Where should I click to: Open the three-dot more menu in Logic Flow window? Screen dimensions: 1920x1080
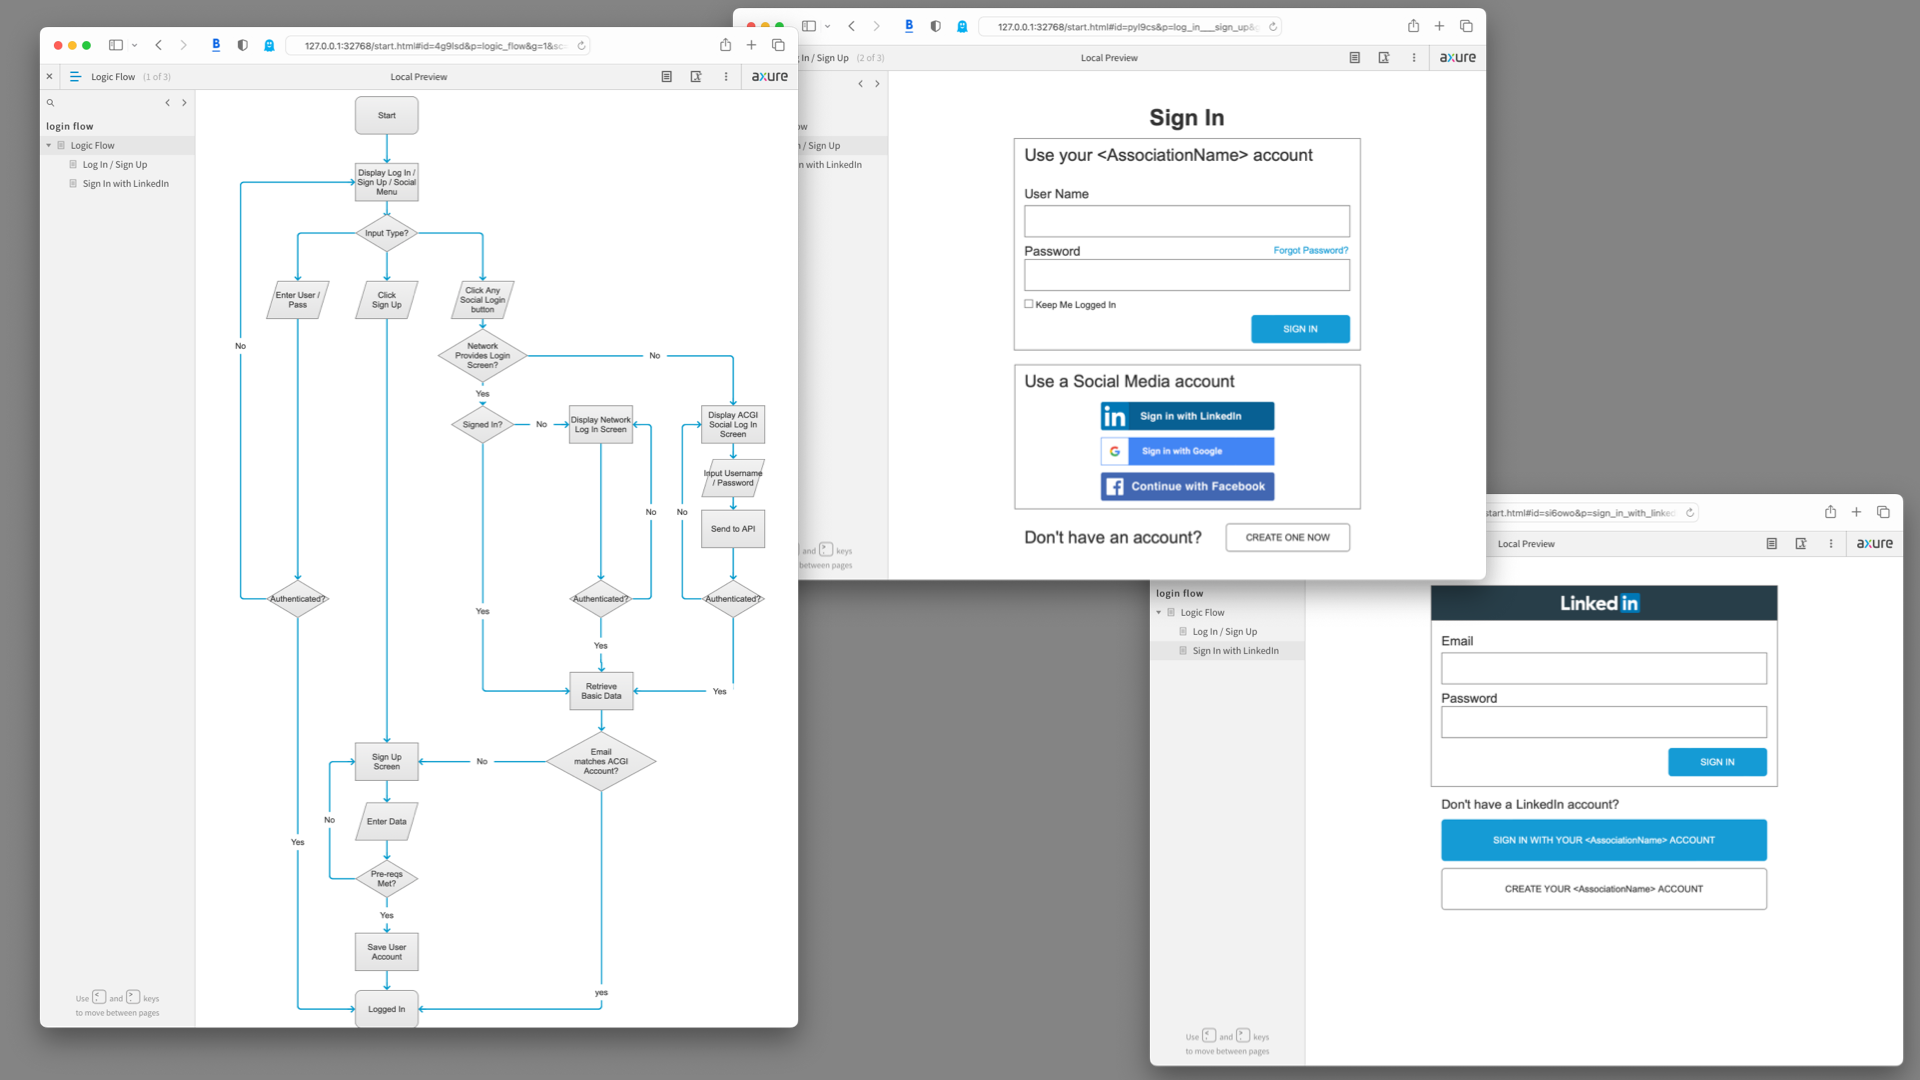(x=726, y=76)
